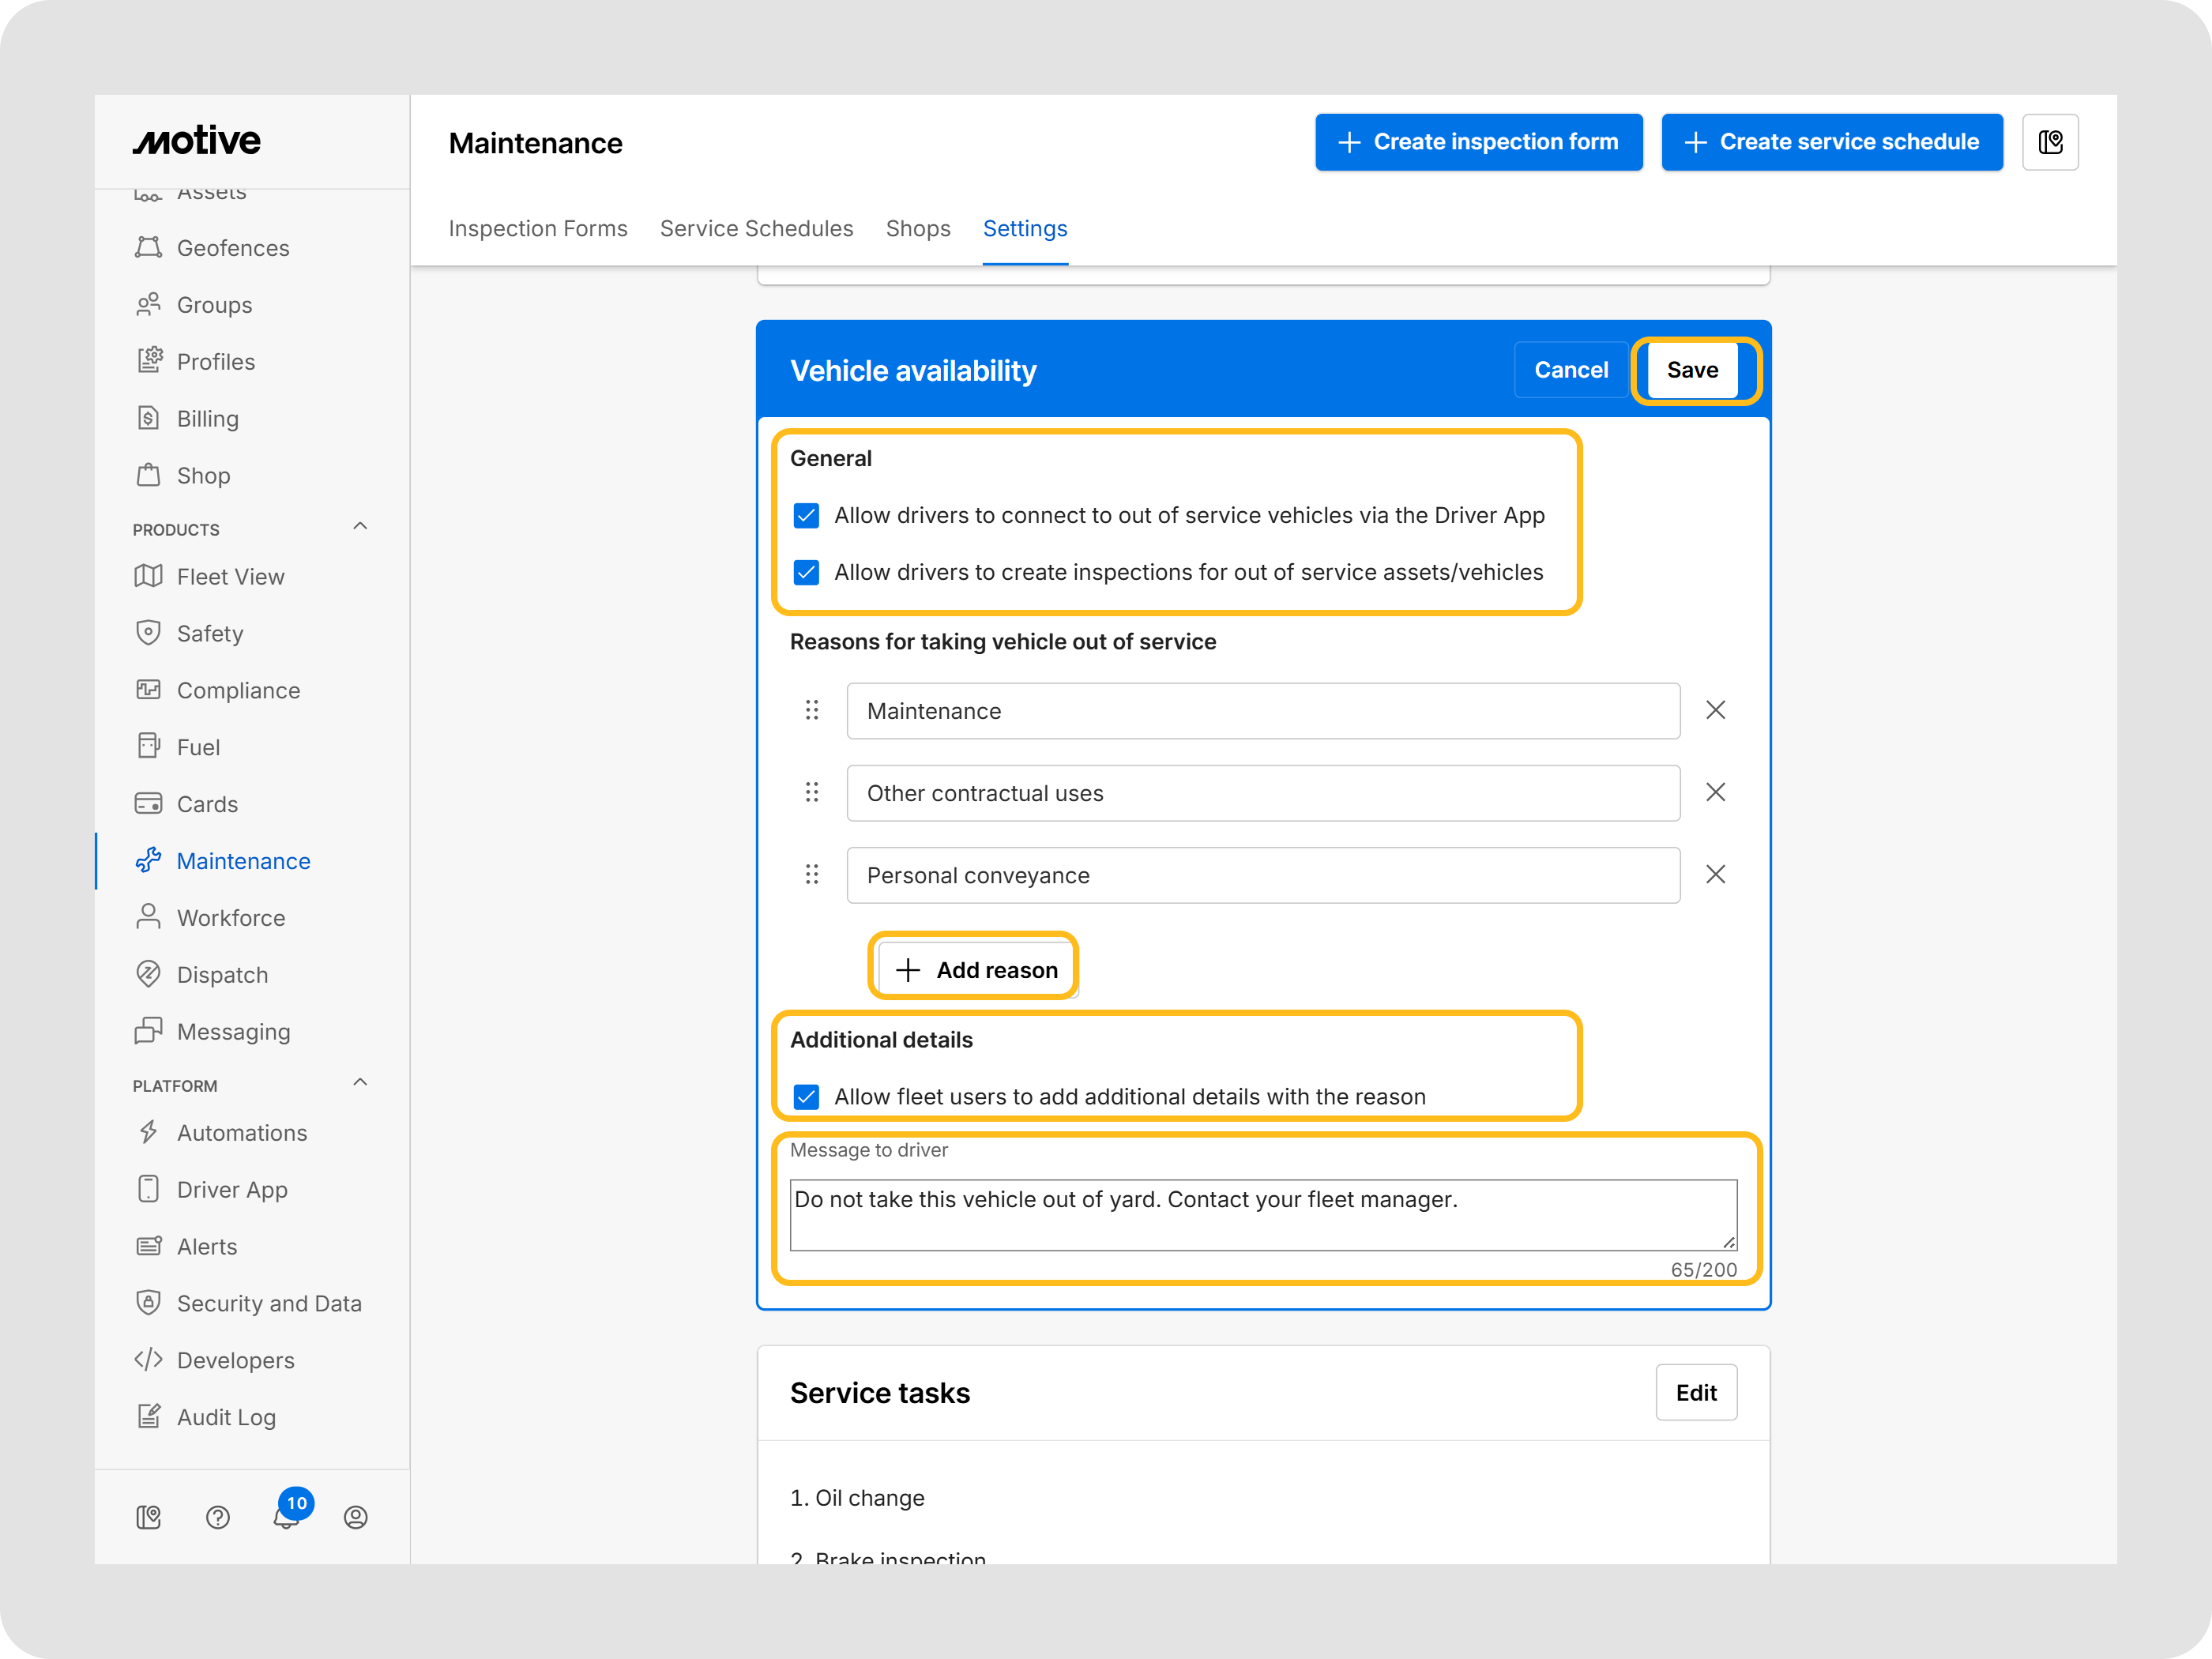The width and height of the screenshot is (2212, 1659).
Task: Click the Motive logo
Action: 197,141
